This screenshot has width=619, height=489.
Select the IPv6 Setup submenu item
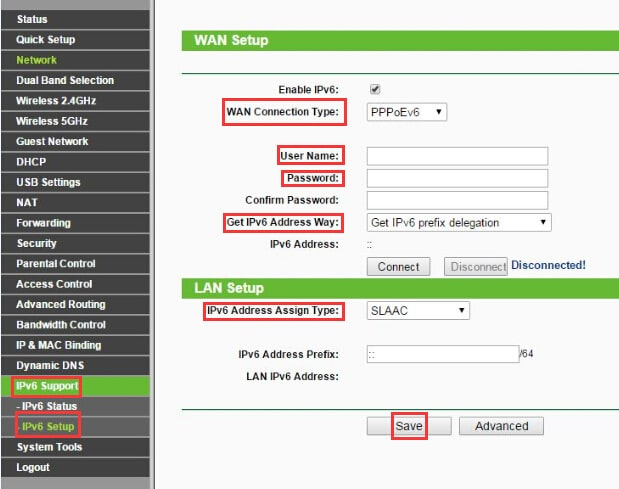pyautogui.click(x=49, y=427)
